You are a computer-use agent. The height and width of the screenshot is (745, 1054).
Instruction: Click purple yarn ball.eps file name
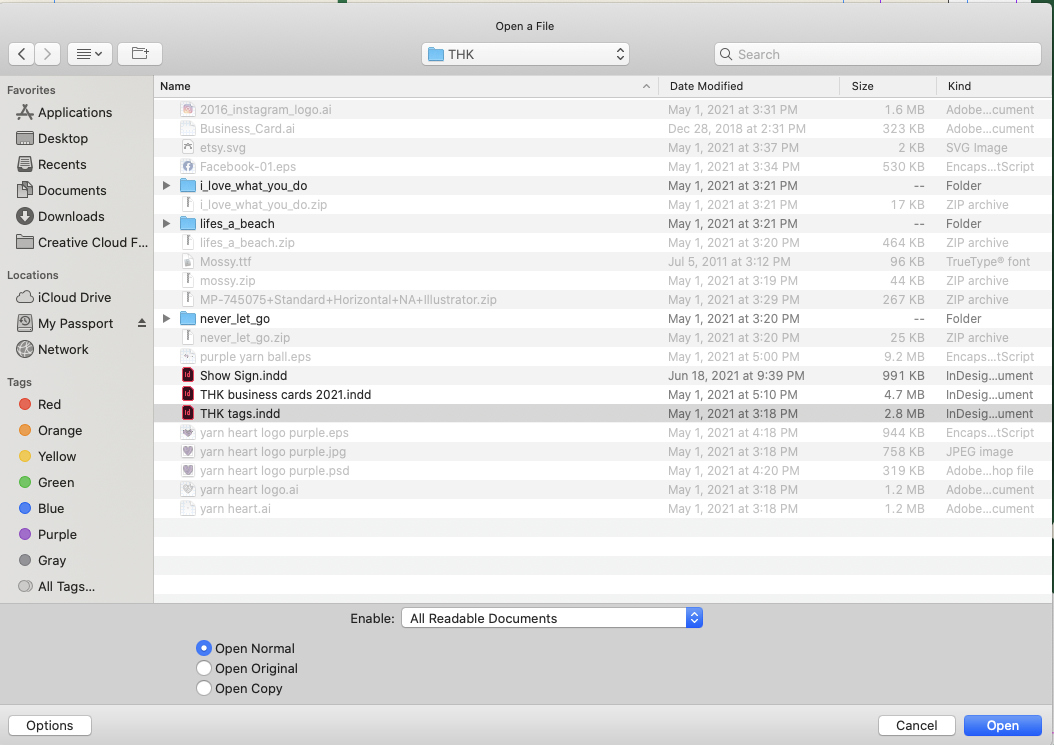255,357
